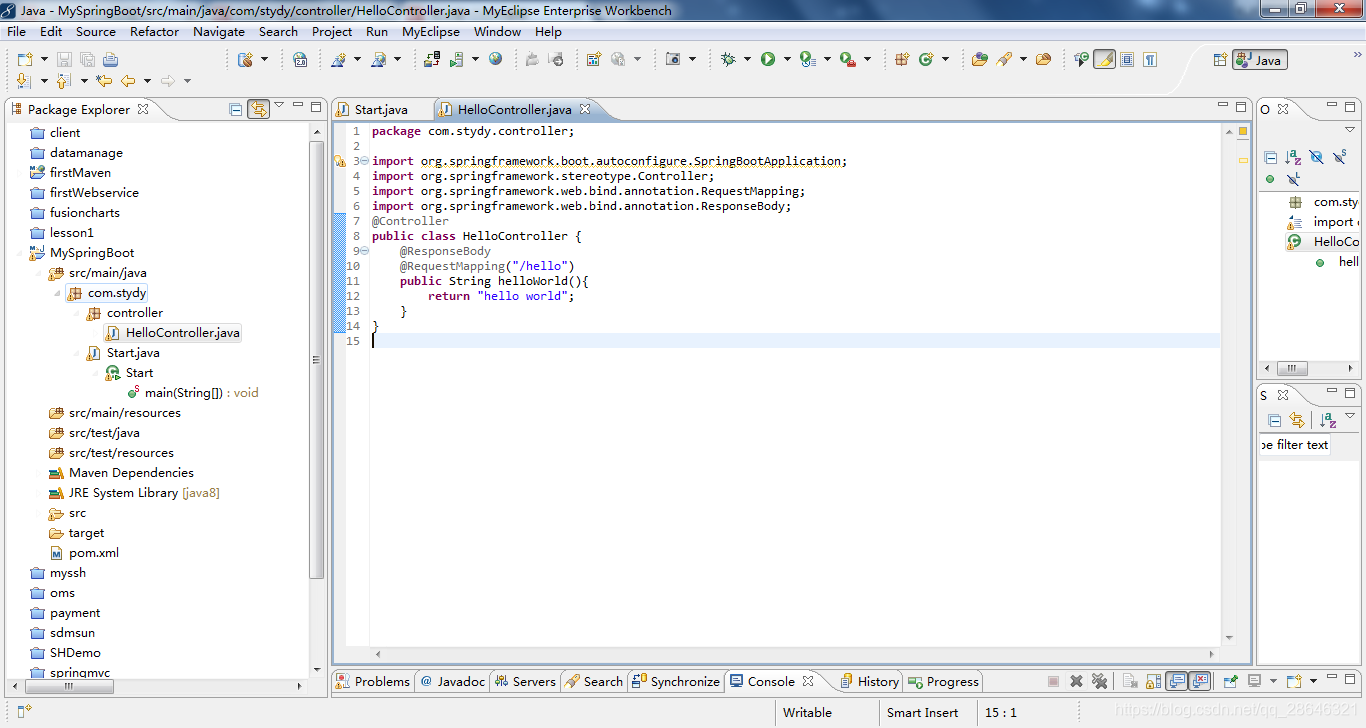
Task: Open the Source menu
Action: [96, 31]
